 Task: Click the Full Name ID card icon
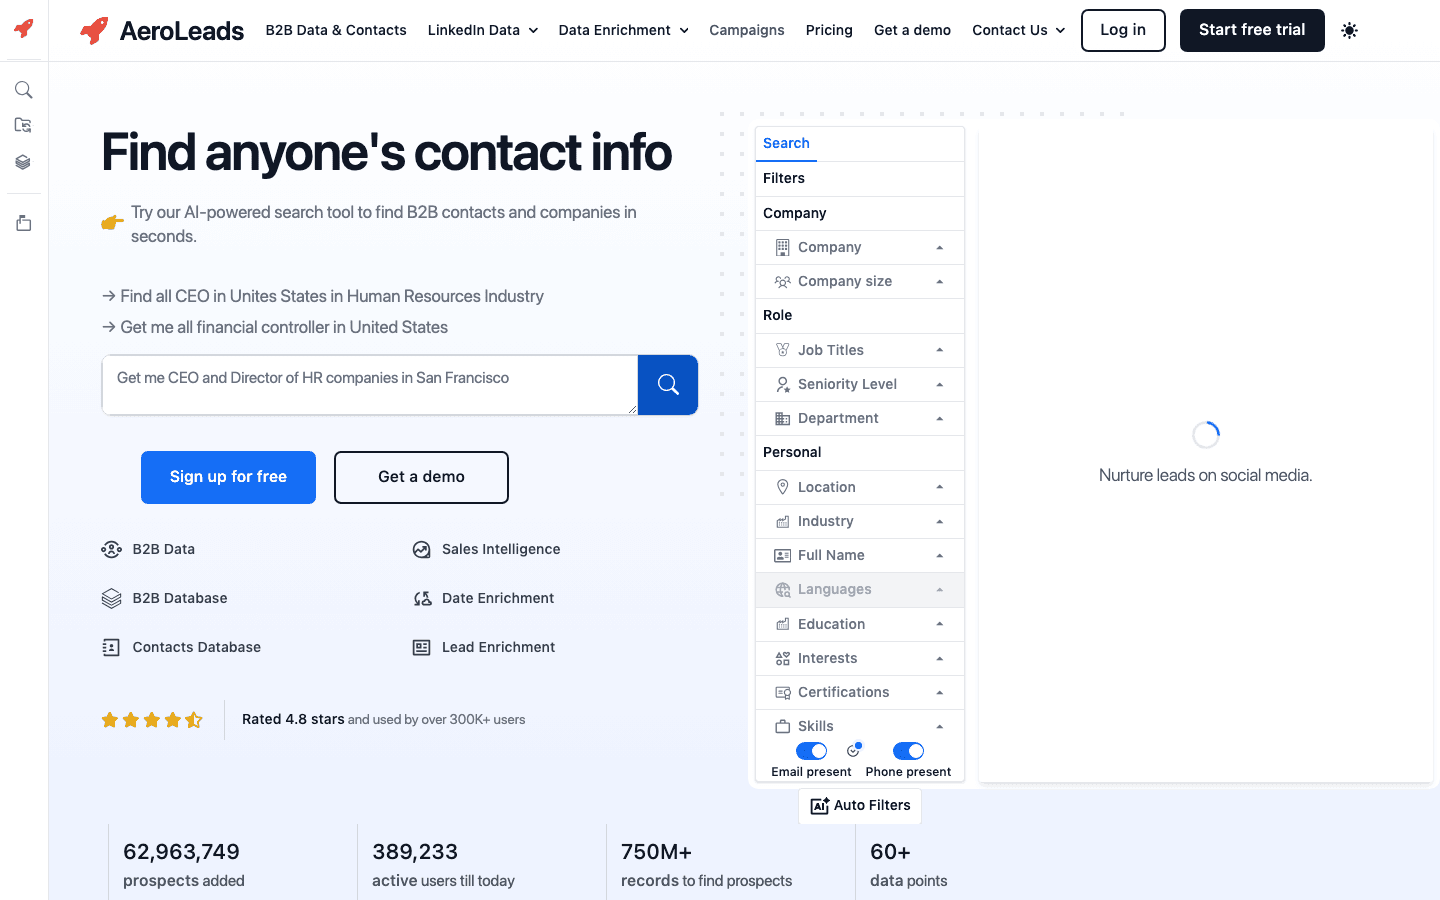[783, 555]
